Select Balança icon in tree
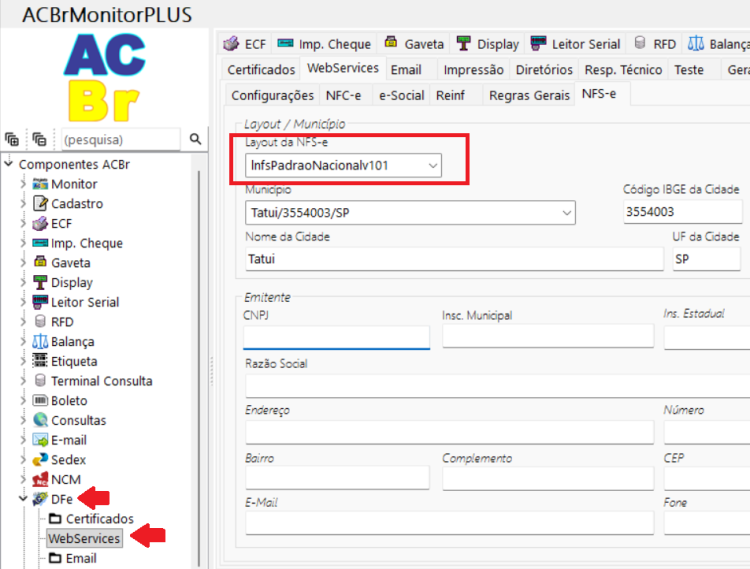Screen dimensions: 750x569 (40, 341)
